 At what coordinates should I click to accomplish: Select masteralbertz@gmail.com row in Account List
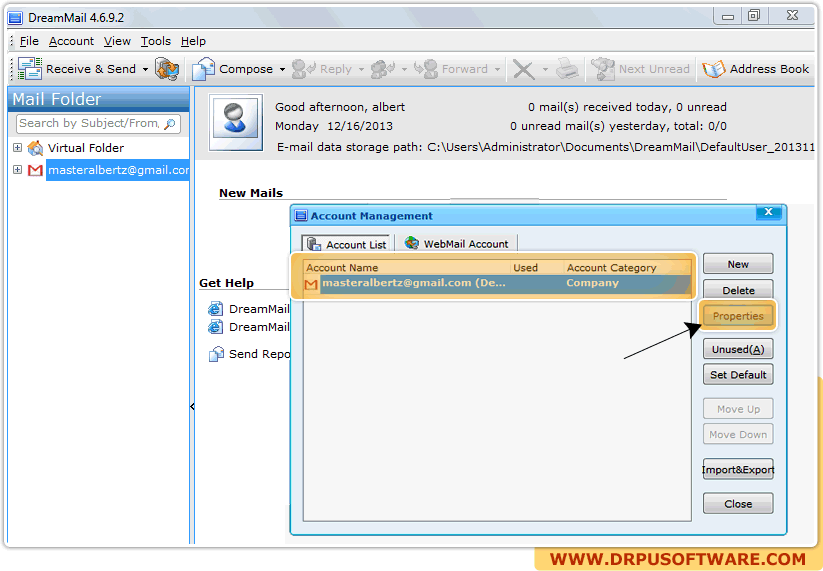point(497,283)
